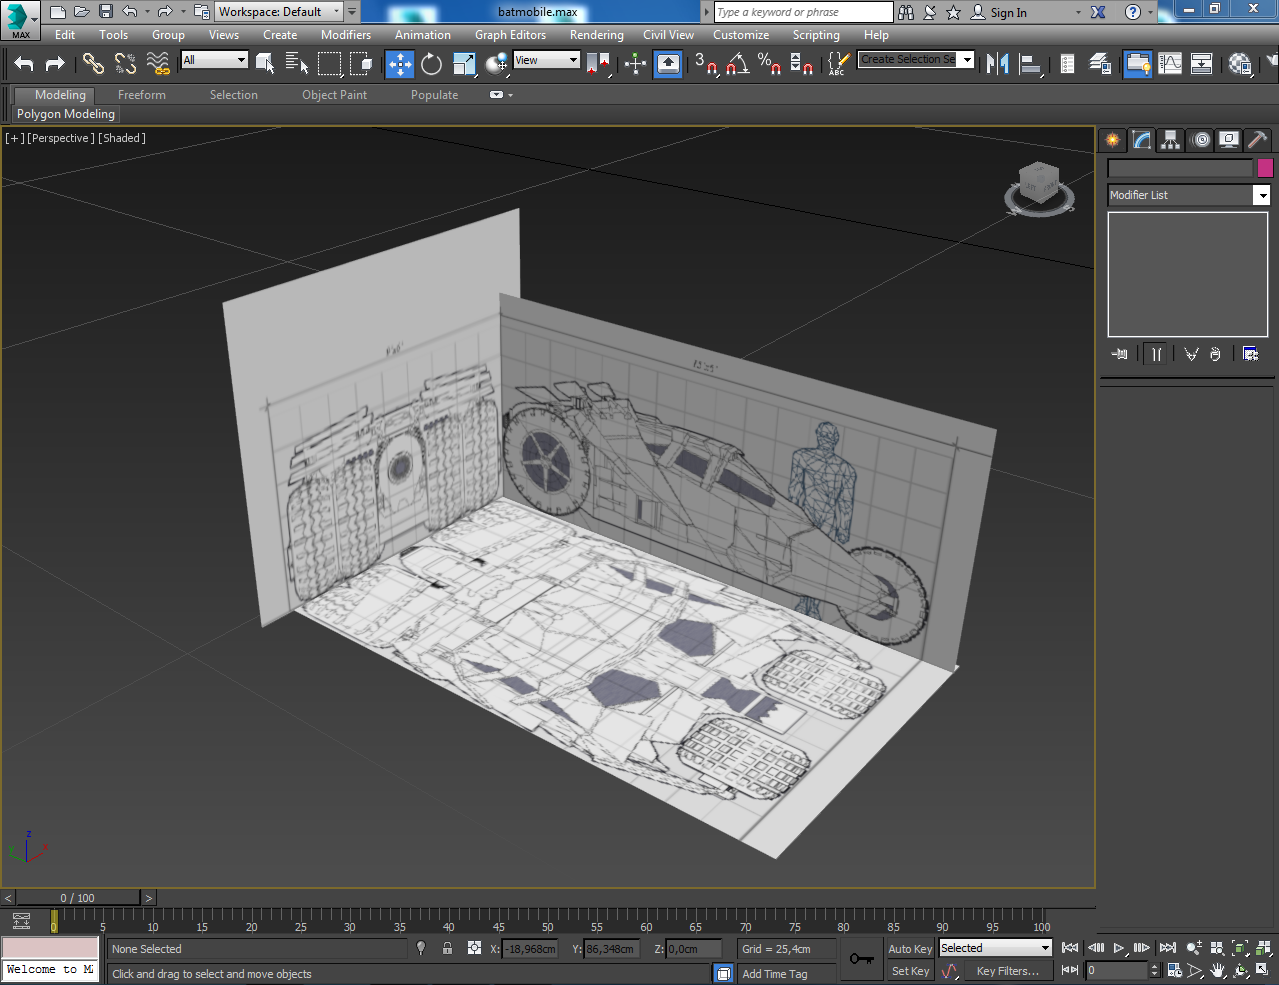Toggle Angle Snap
The height and width of the screenshot is (985, 1279).
pyautogui.click(x=738, y=64)
